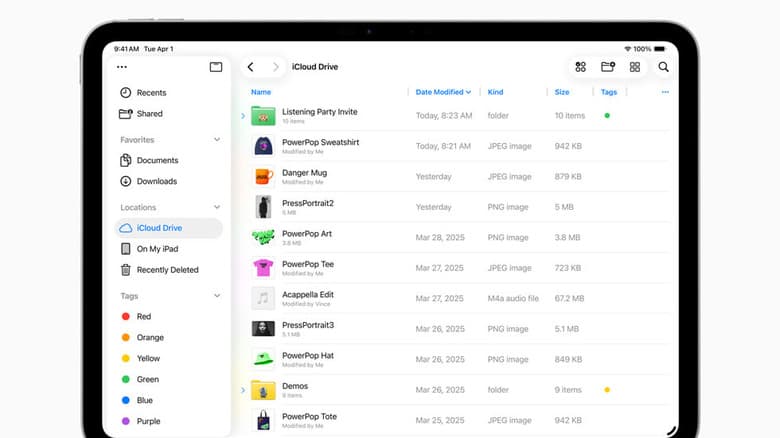The image size is (780, 438).
Task: Sort files by Kind column header
Action: tap(496, 92)
